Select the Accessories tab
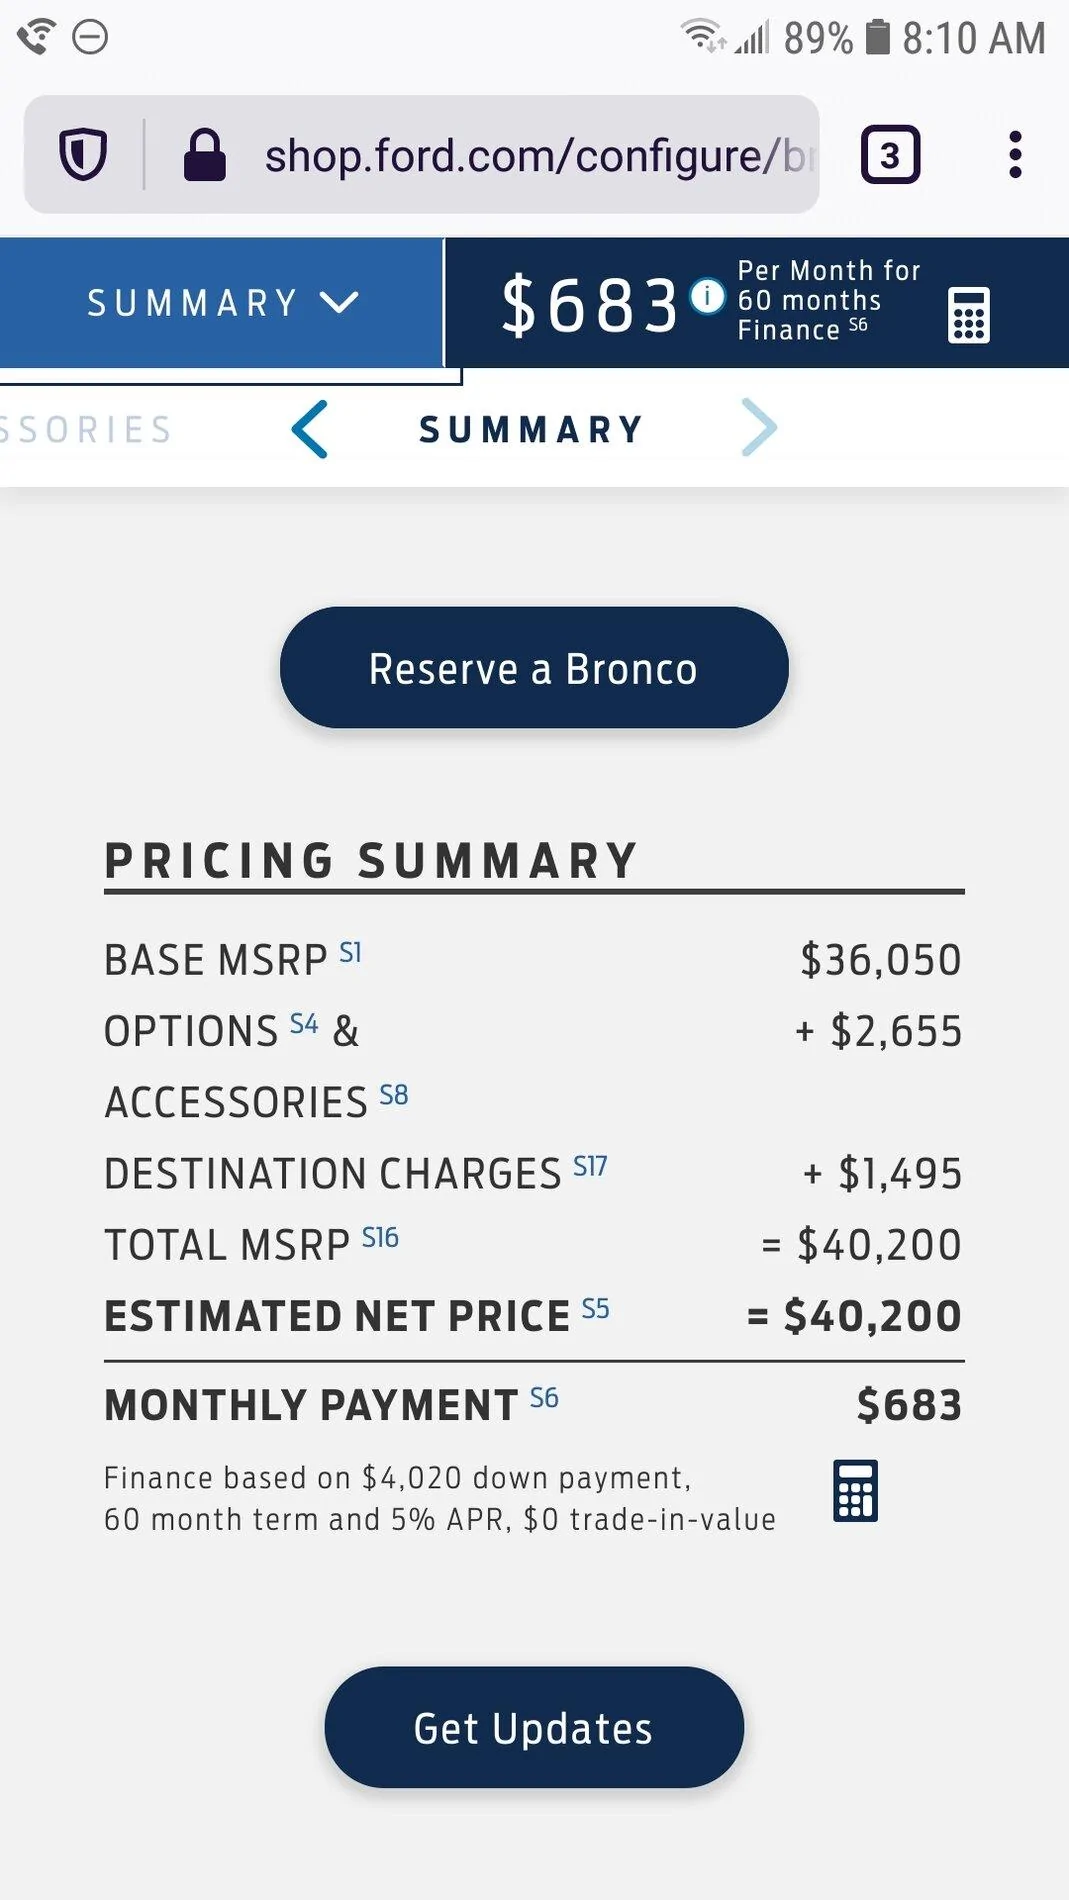This screenshot has width=1069, height=1900. coord(86,430)
